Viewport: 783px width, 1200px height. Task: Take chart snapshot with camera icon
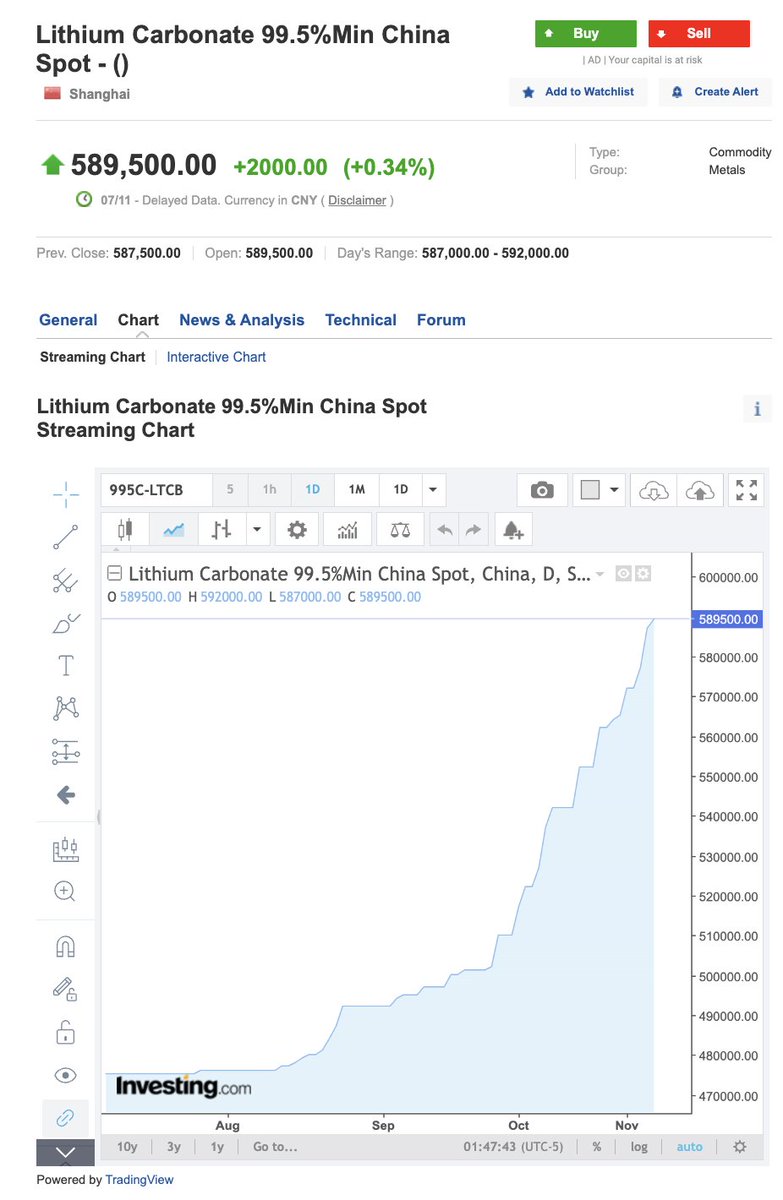pos(542,490)
